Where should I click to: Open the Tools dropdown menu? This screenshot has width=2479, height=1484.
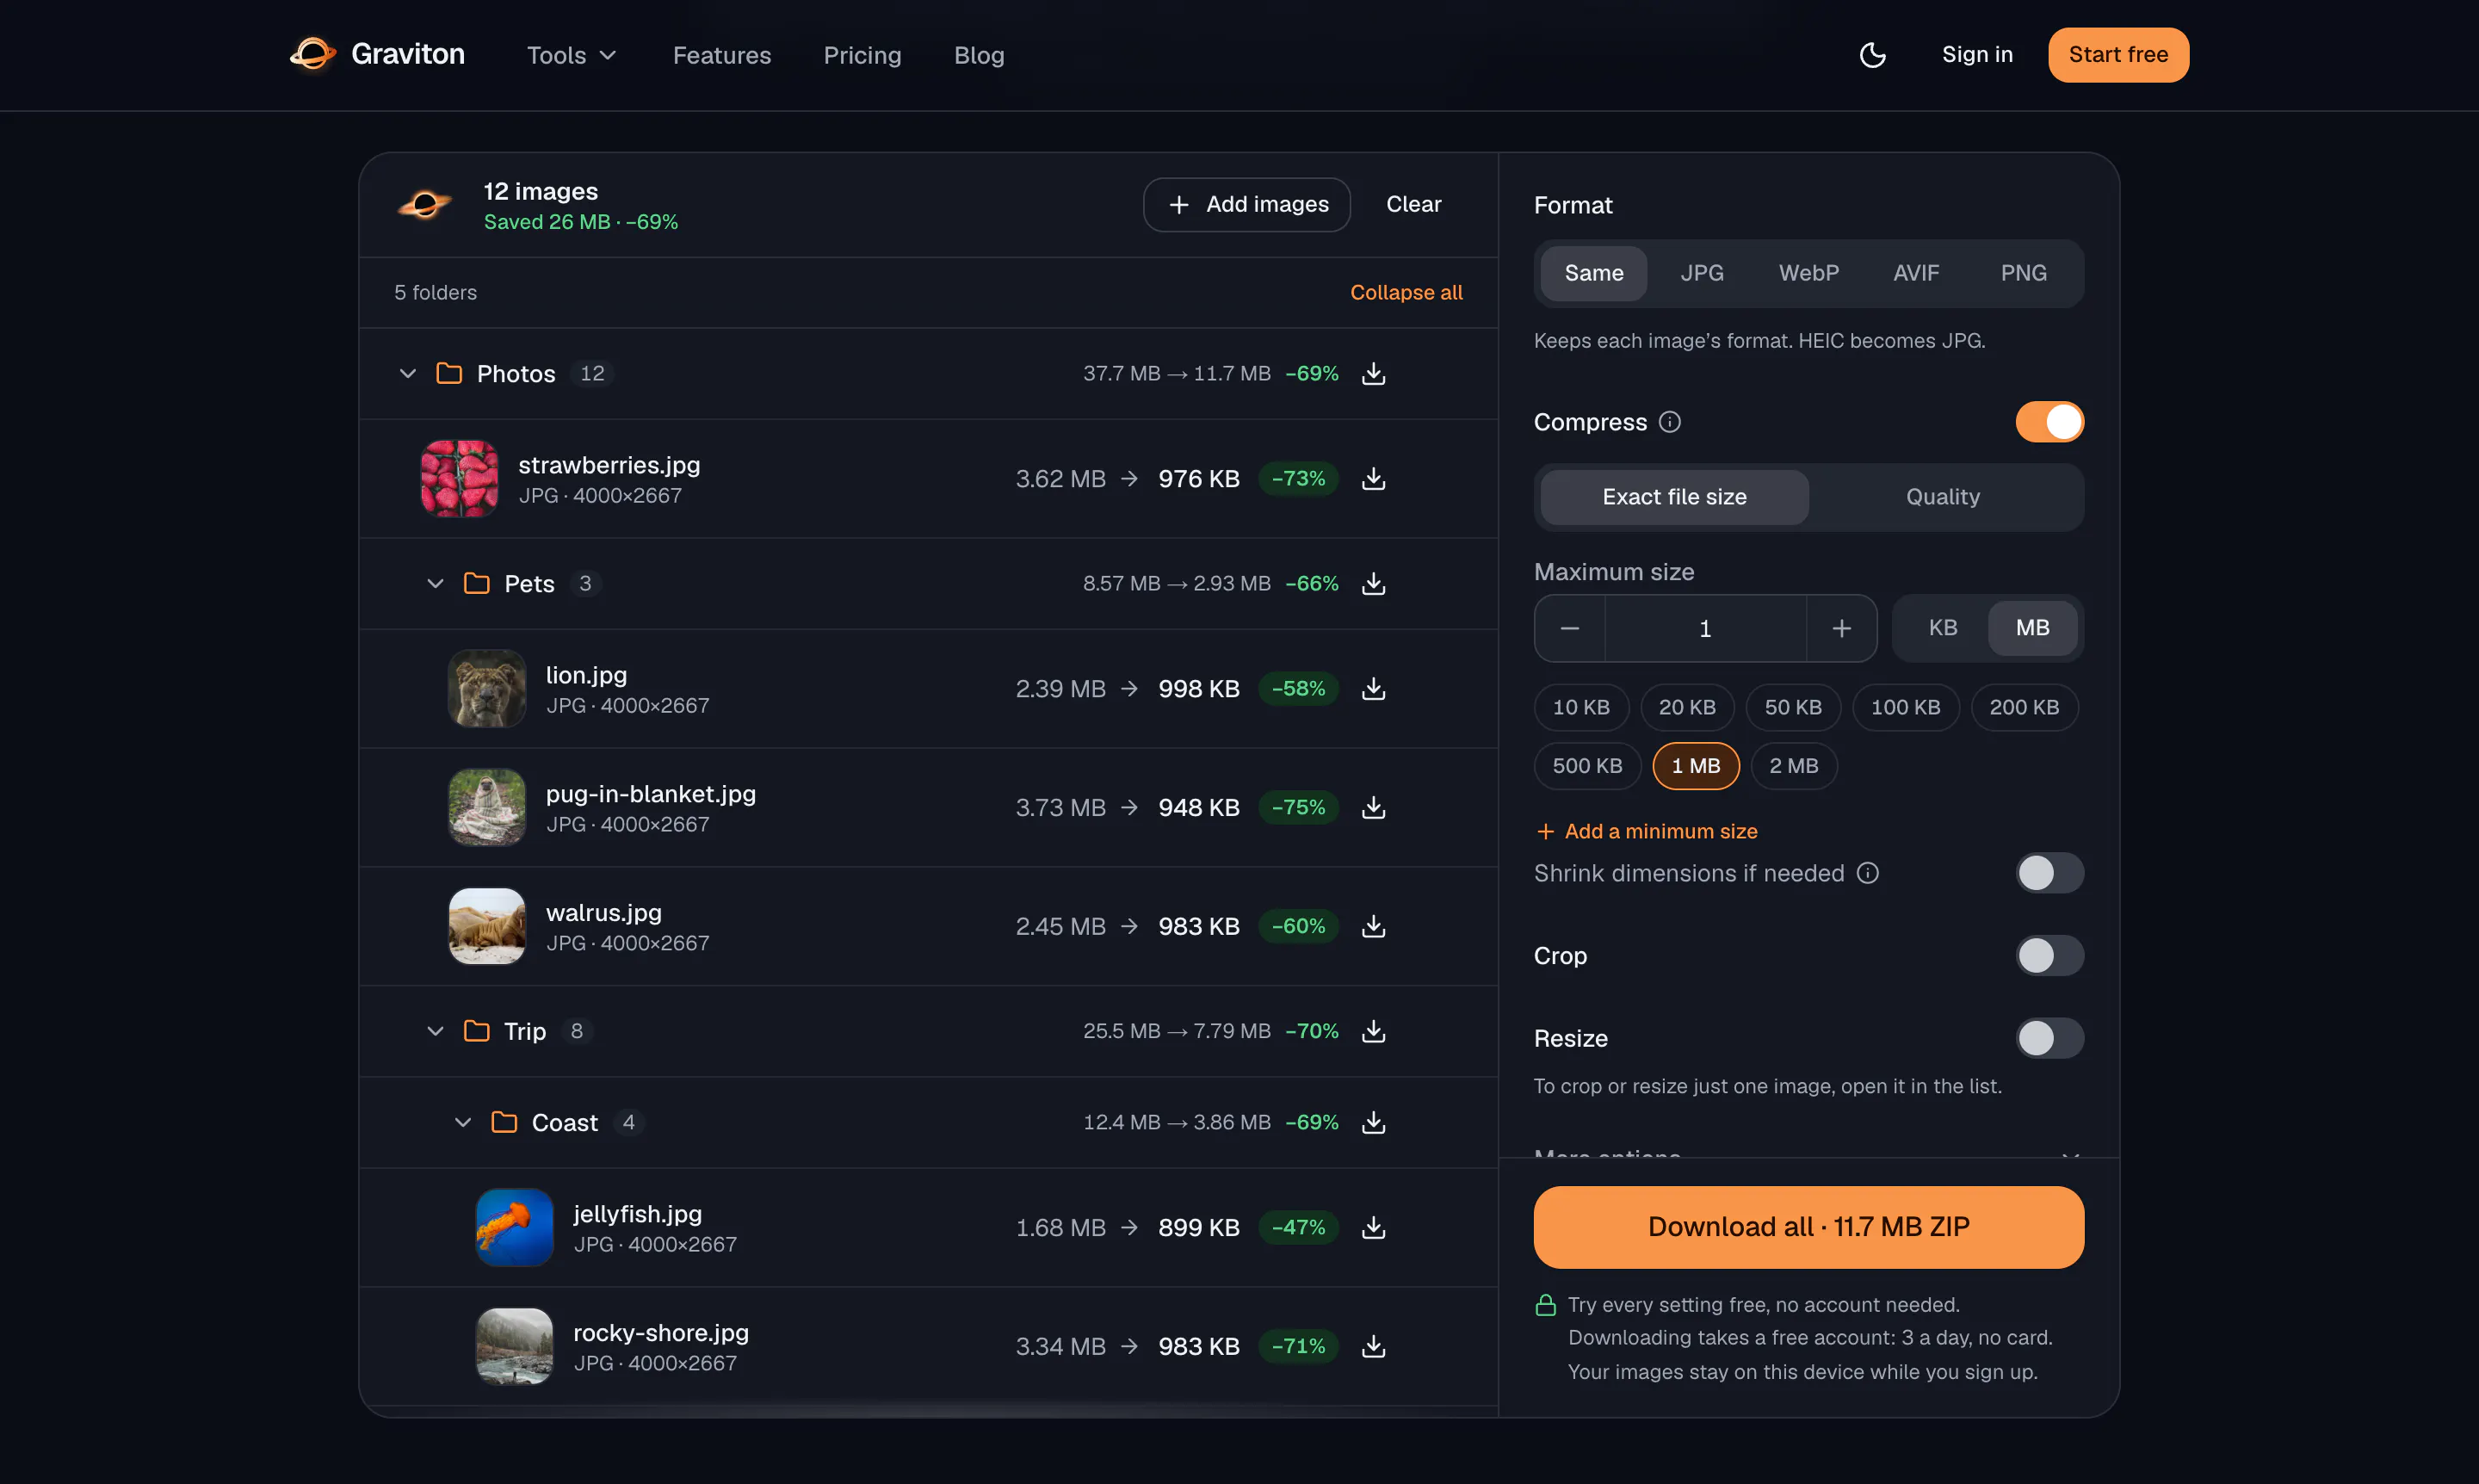click(571, 55)
